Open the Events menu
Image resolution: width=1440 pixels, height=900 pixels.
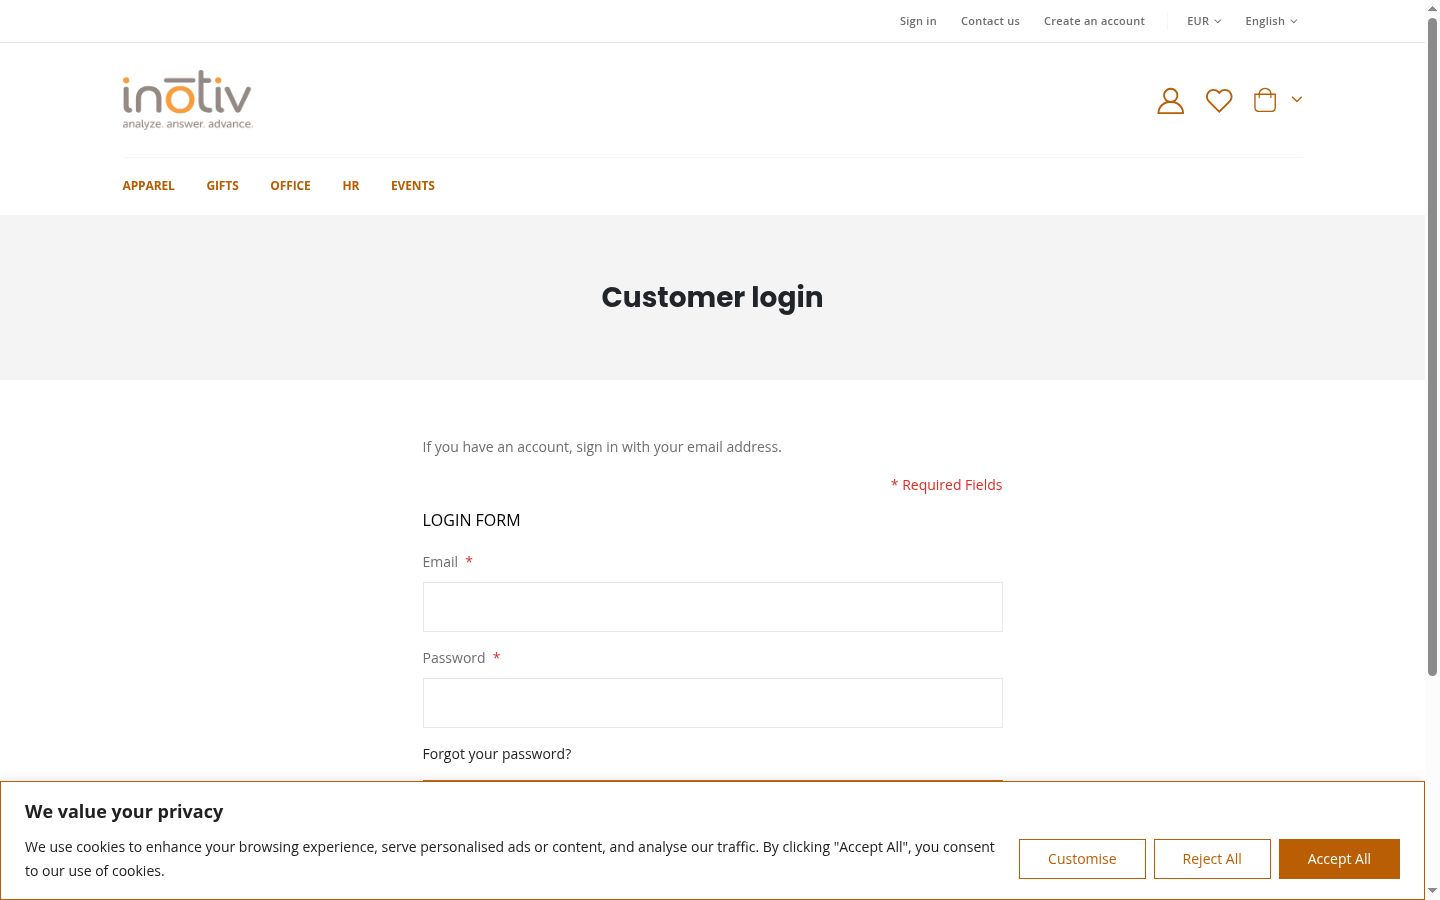click(412, 186)
